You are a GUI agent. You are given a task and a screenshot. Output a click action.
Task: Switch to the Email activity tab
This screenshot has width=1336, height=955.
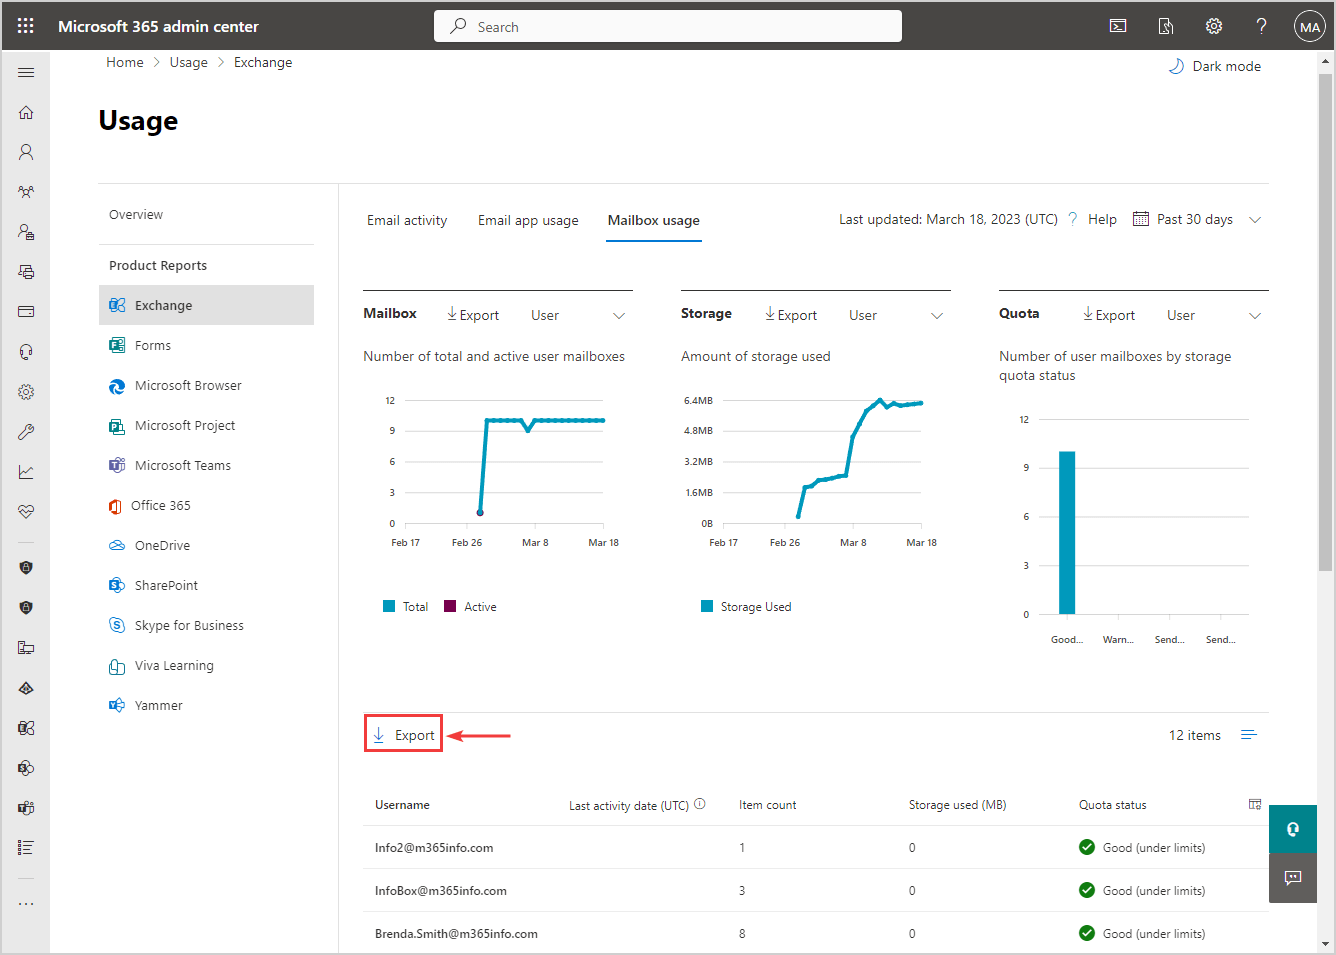[407, 220]
